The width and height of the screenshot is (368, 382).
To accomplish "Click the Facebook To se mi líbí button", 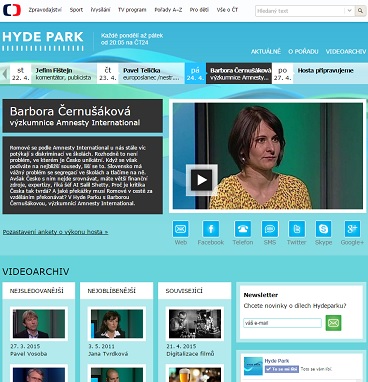I will 282,369.
